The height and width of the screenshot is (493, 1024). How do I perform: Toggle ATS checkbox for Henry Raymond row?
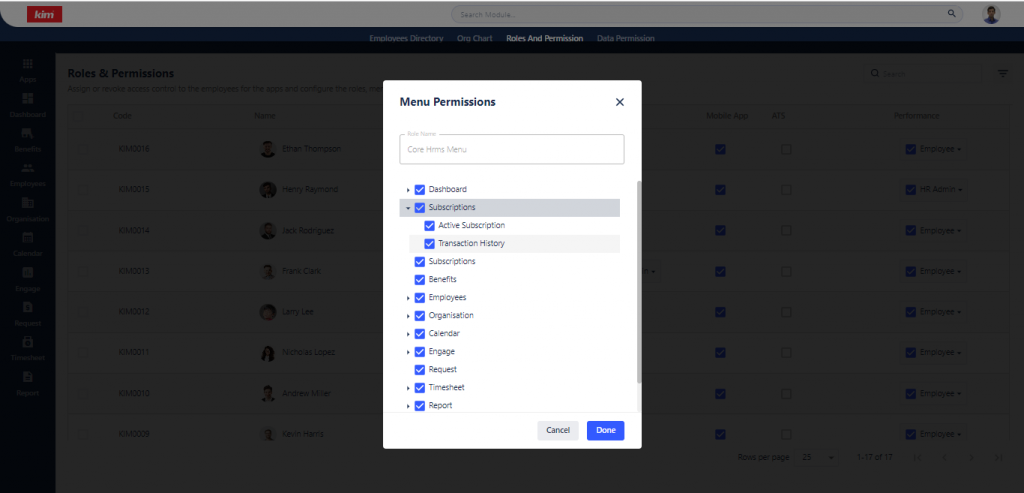[x=786, y=190]
